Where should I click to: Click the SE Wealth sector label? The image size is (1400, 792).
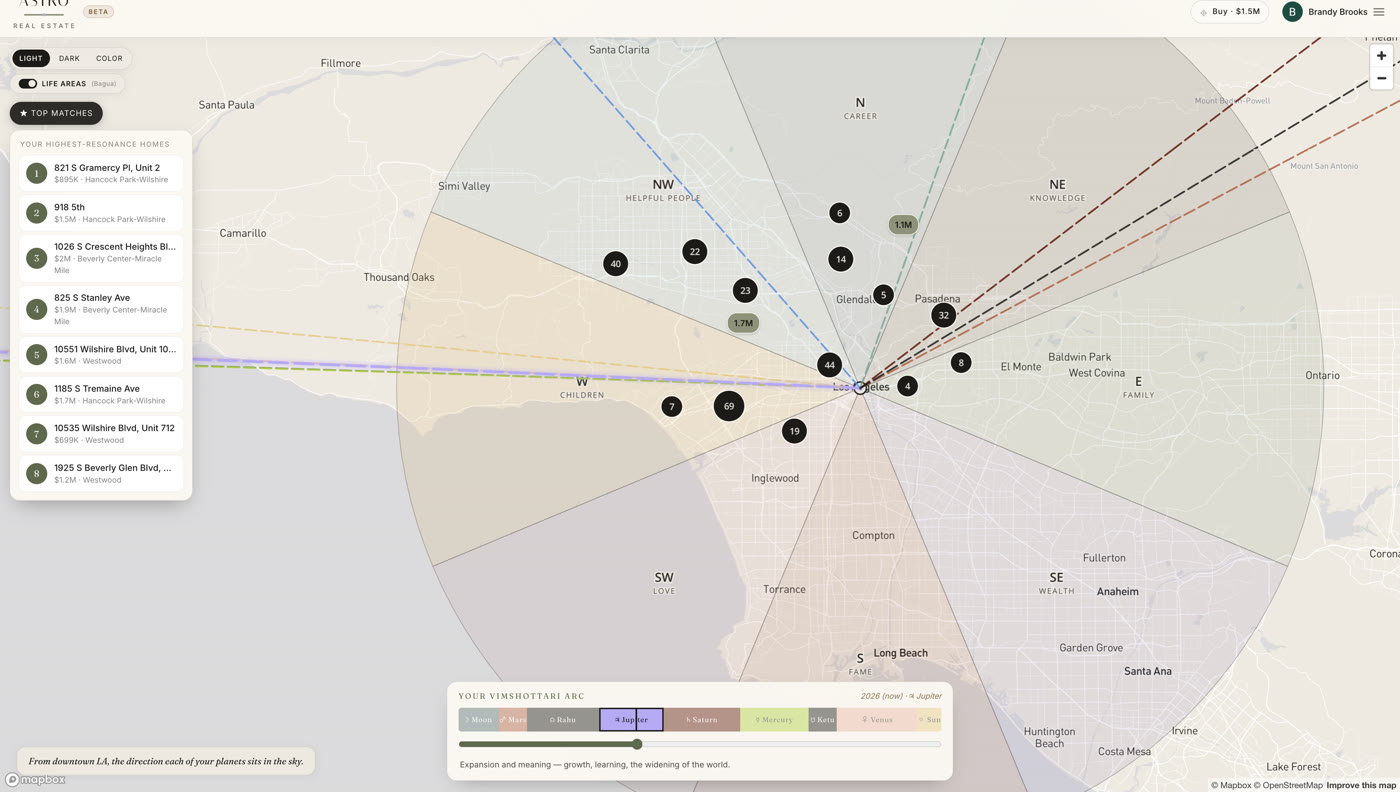click(1056, 583)
